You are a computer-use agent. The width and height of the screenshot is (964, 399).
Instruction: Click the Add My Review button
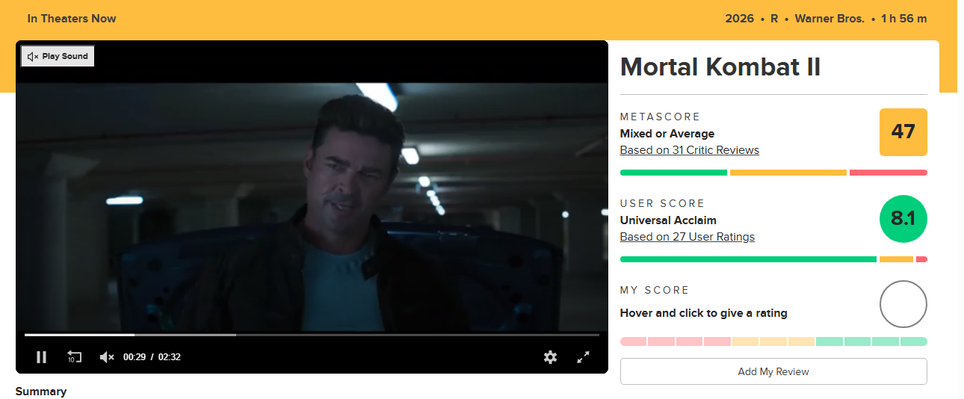pyautogui.click(x=773, y=371)
